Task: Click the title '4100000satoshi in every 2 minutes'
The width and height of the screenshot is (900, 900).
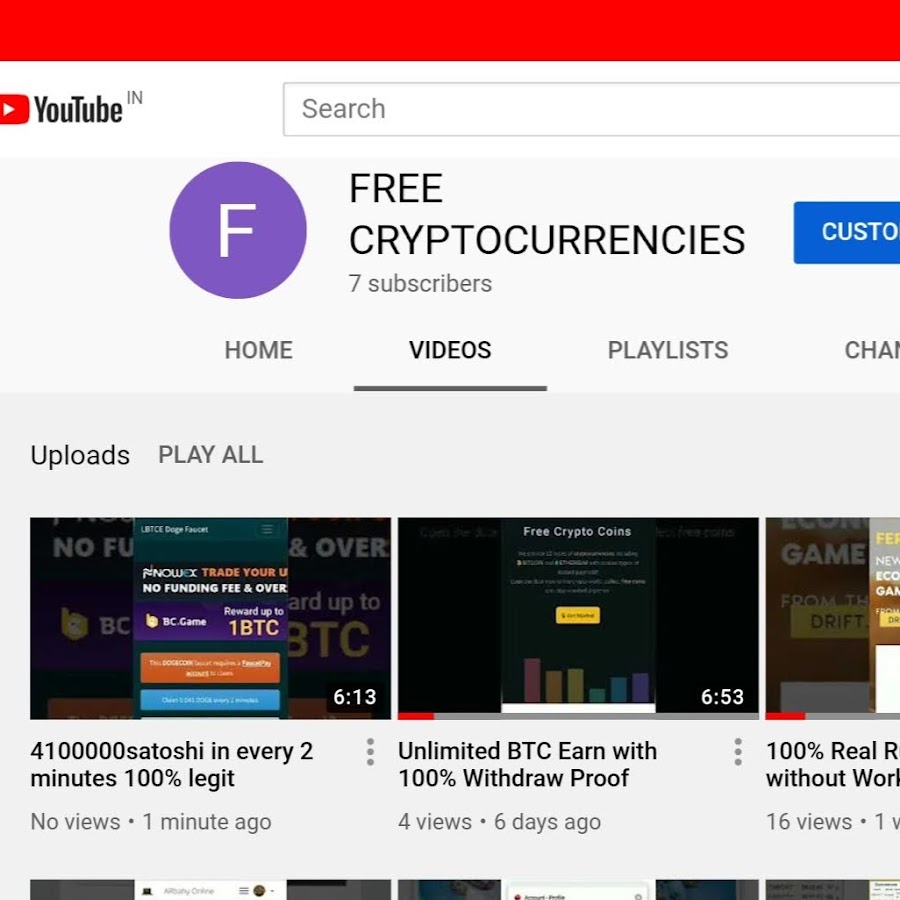Action: pyautogui.click(x=172, y=765)
